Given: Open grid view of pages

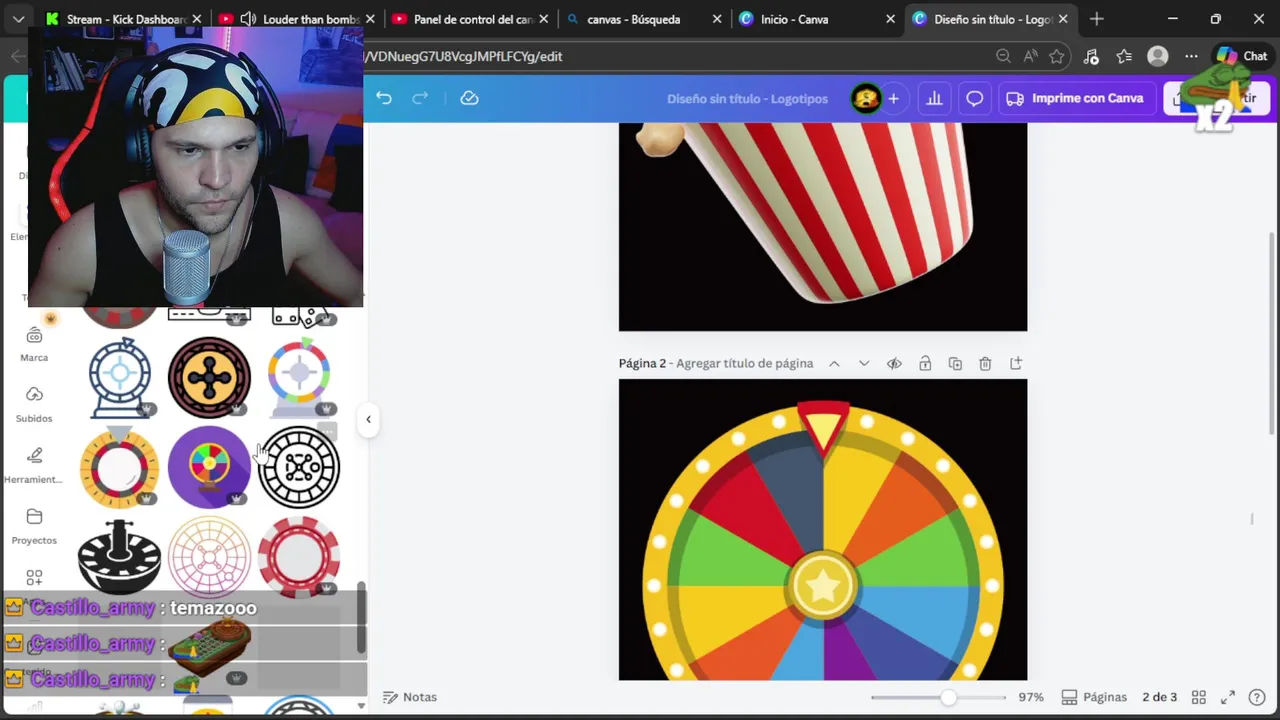Looking at the screenshot, I should (x=1198, y=697).
